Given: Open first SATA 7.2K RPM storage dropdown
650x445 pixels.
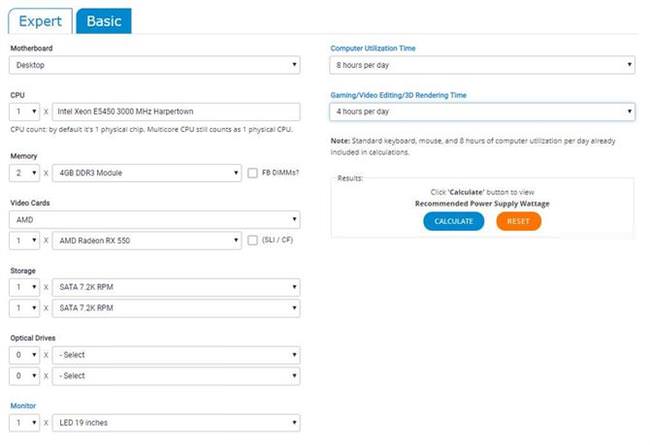Looking at the screenshot, I should [176, 287].
